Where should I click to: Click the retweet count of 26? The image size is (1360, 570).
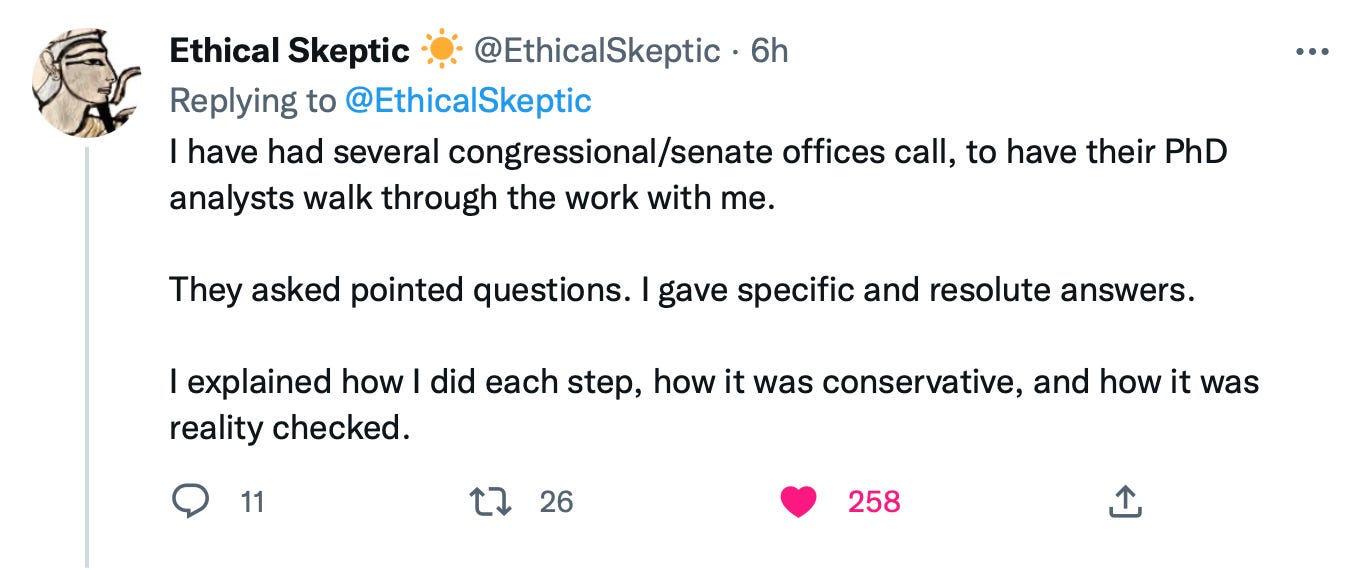pos(556,501)
